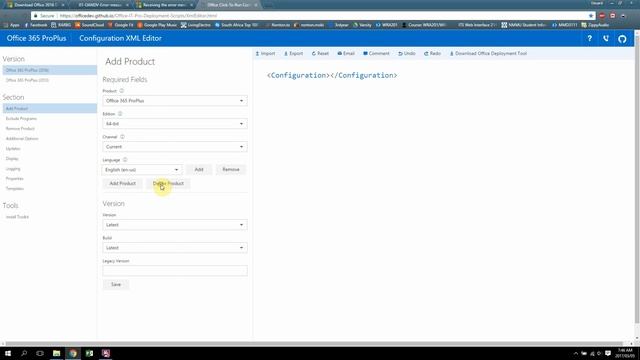Open the GitHub icon in header
Viewport: 640px width, 360px height.
(x=622, y=39)
